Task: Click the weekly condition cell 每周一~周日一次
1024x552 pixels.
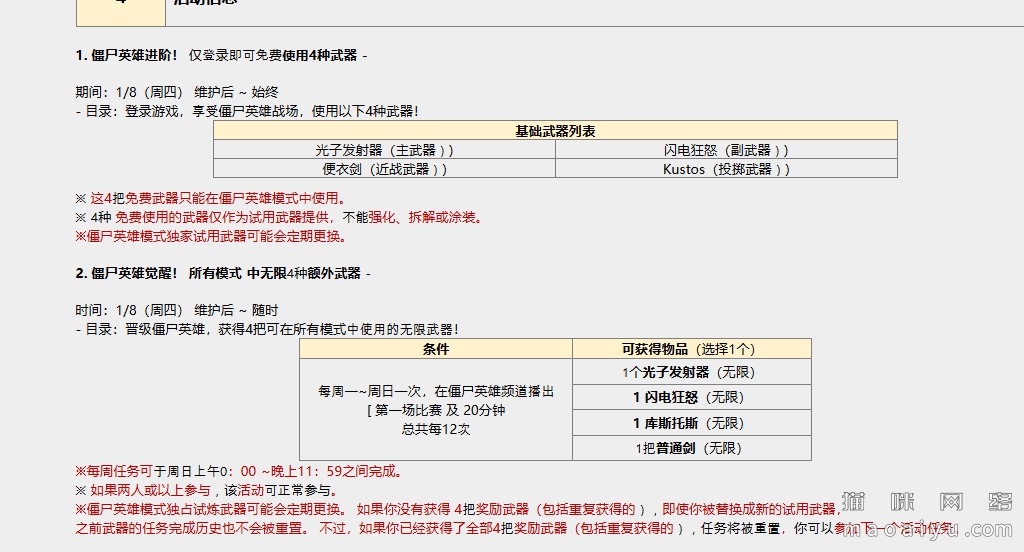Action: click(x=436, y=410)
